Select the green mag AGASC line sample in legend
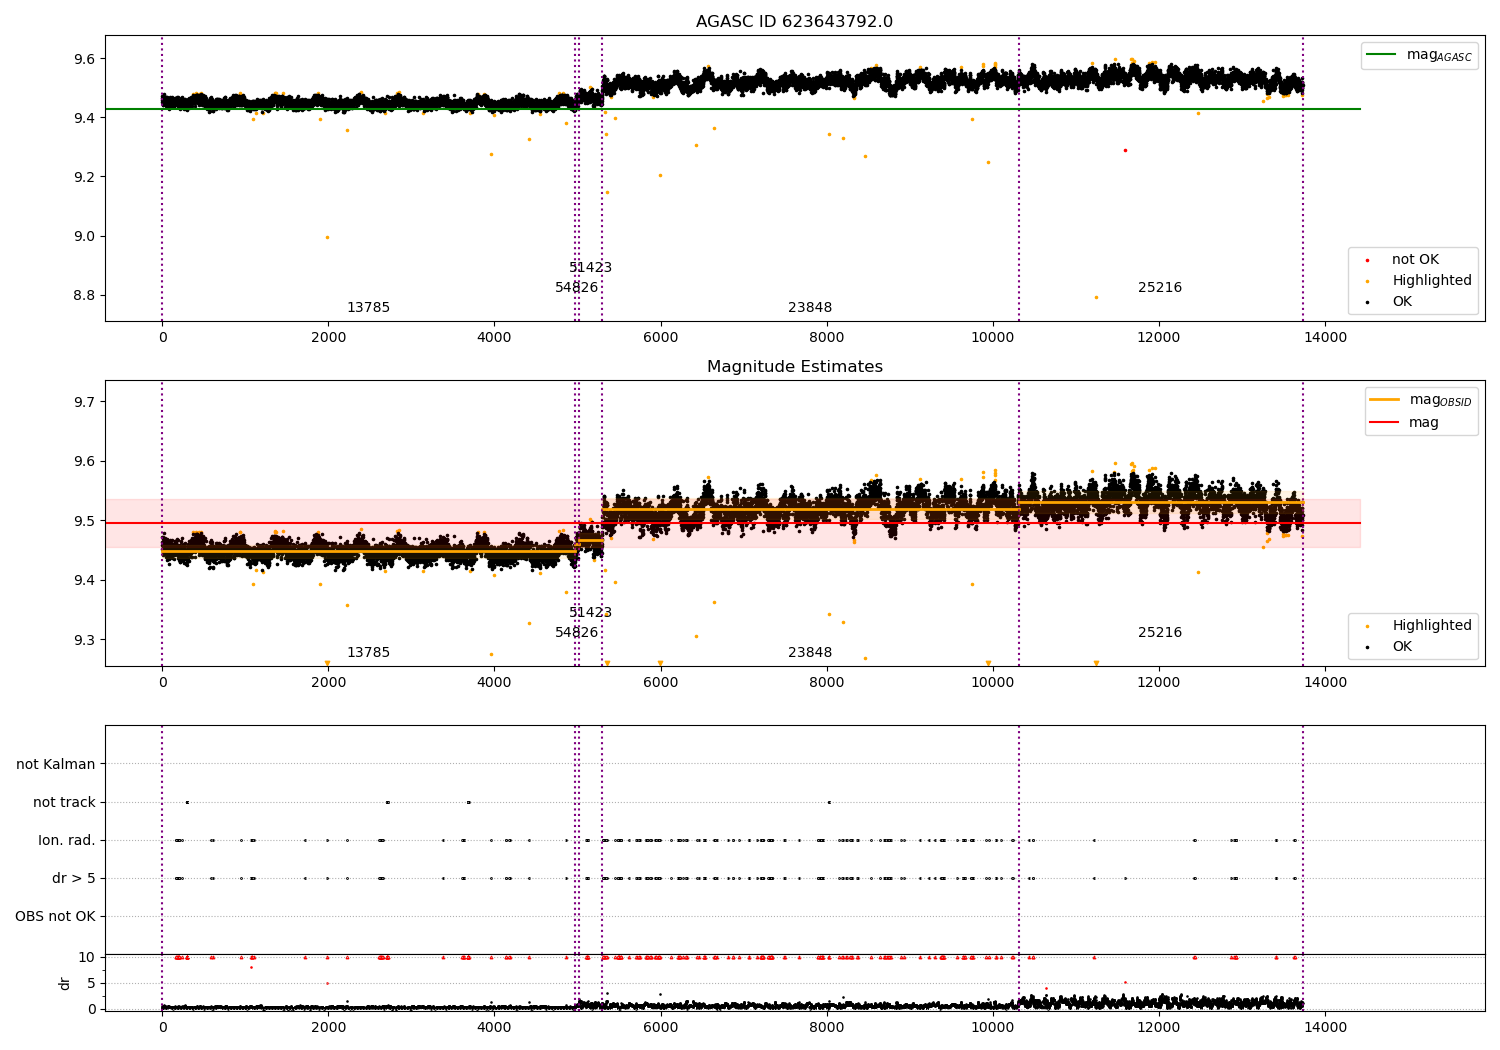Screen dimensions: 1500x1050 1382,55
